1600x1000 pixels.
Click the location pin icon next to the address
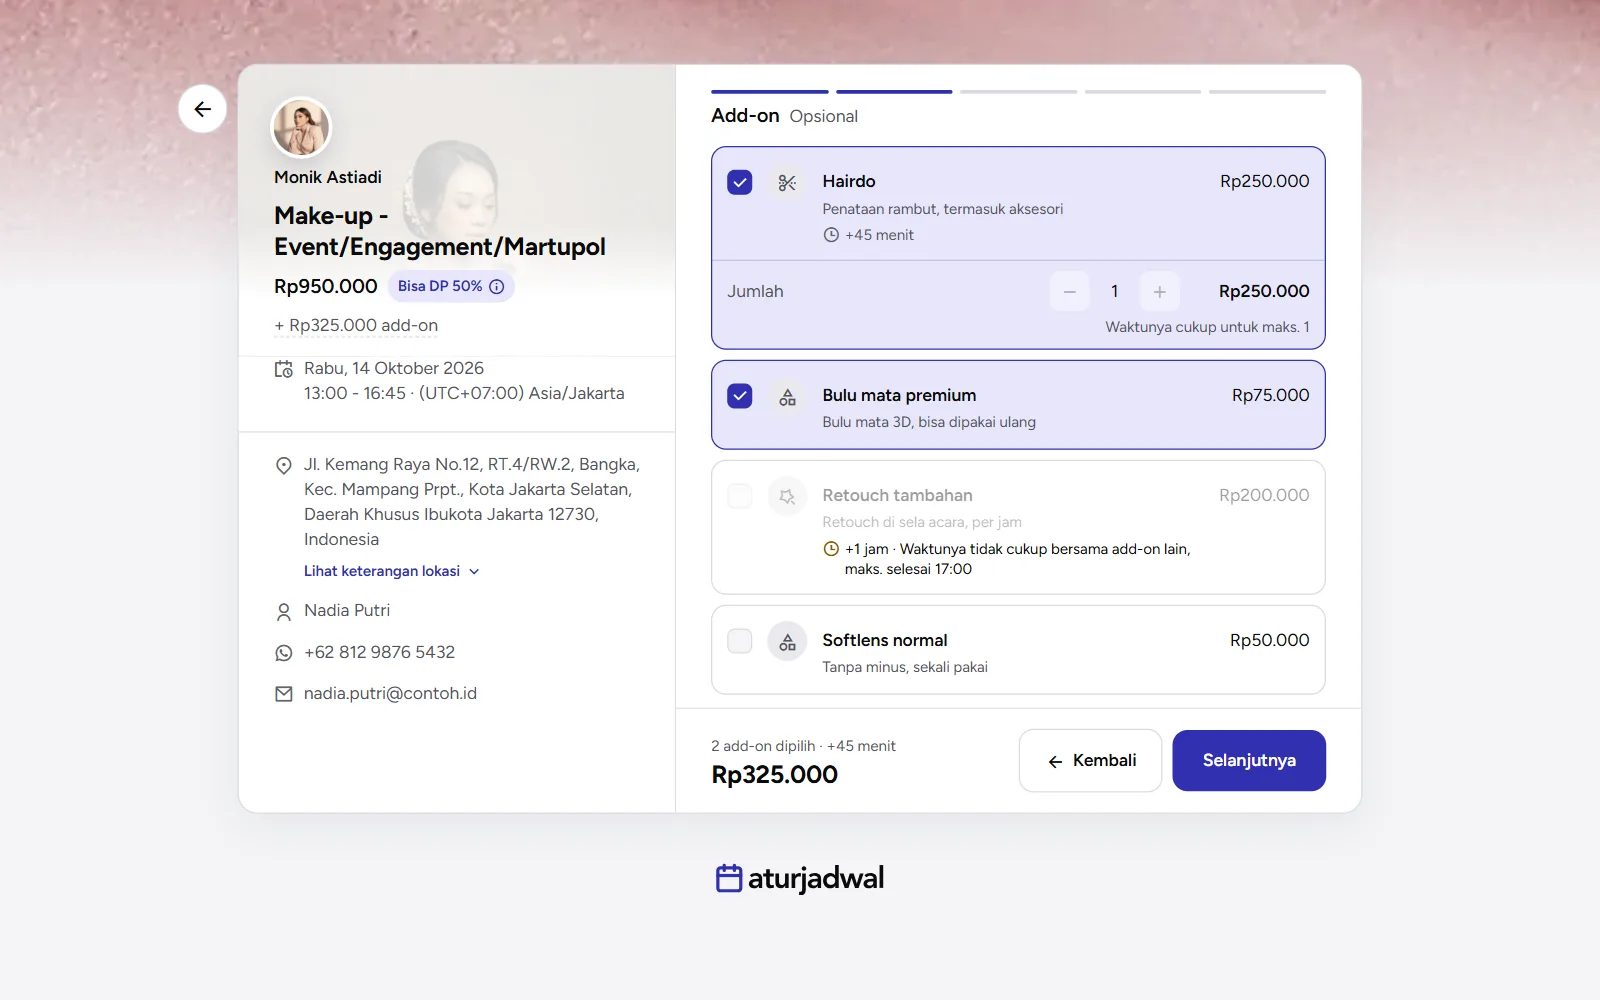point(284,465)
